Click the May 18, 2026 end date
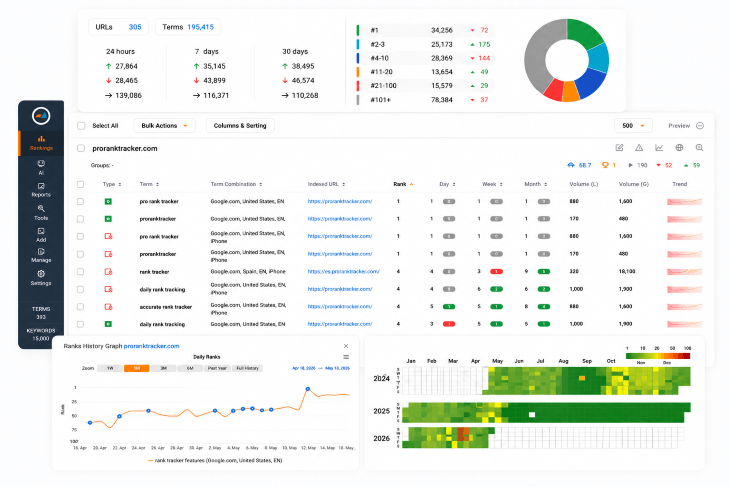 click(x=337, y=368)
